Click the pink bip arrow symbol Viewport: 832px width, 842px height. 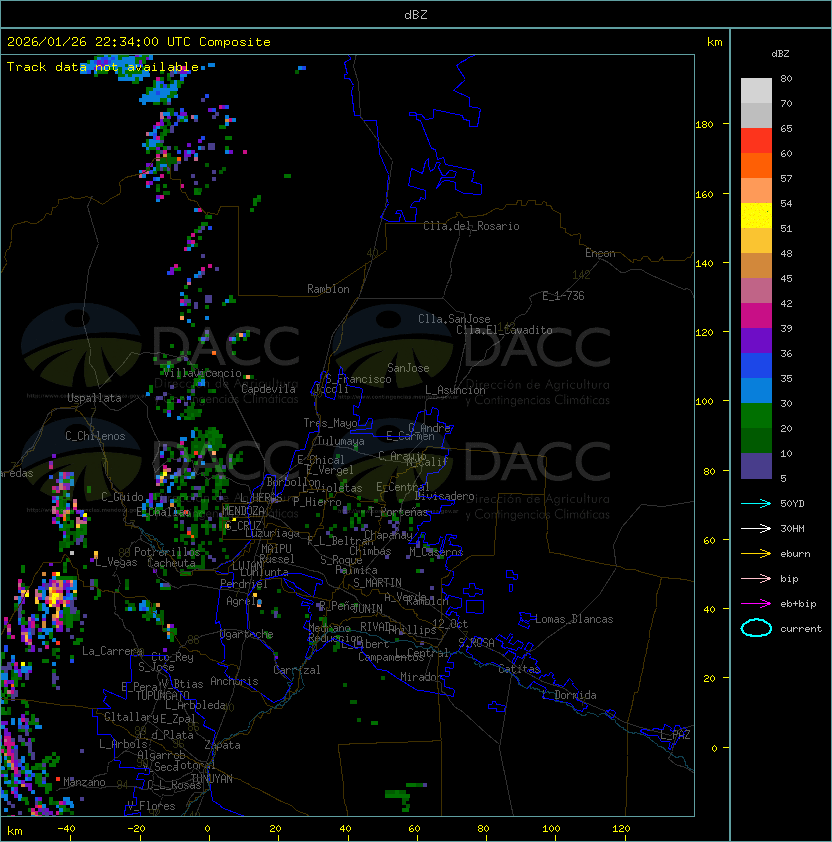tap(757, 578)
